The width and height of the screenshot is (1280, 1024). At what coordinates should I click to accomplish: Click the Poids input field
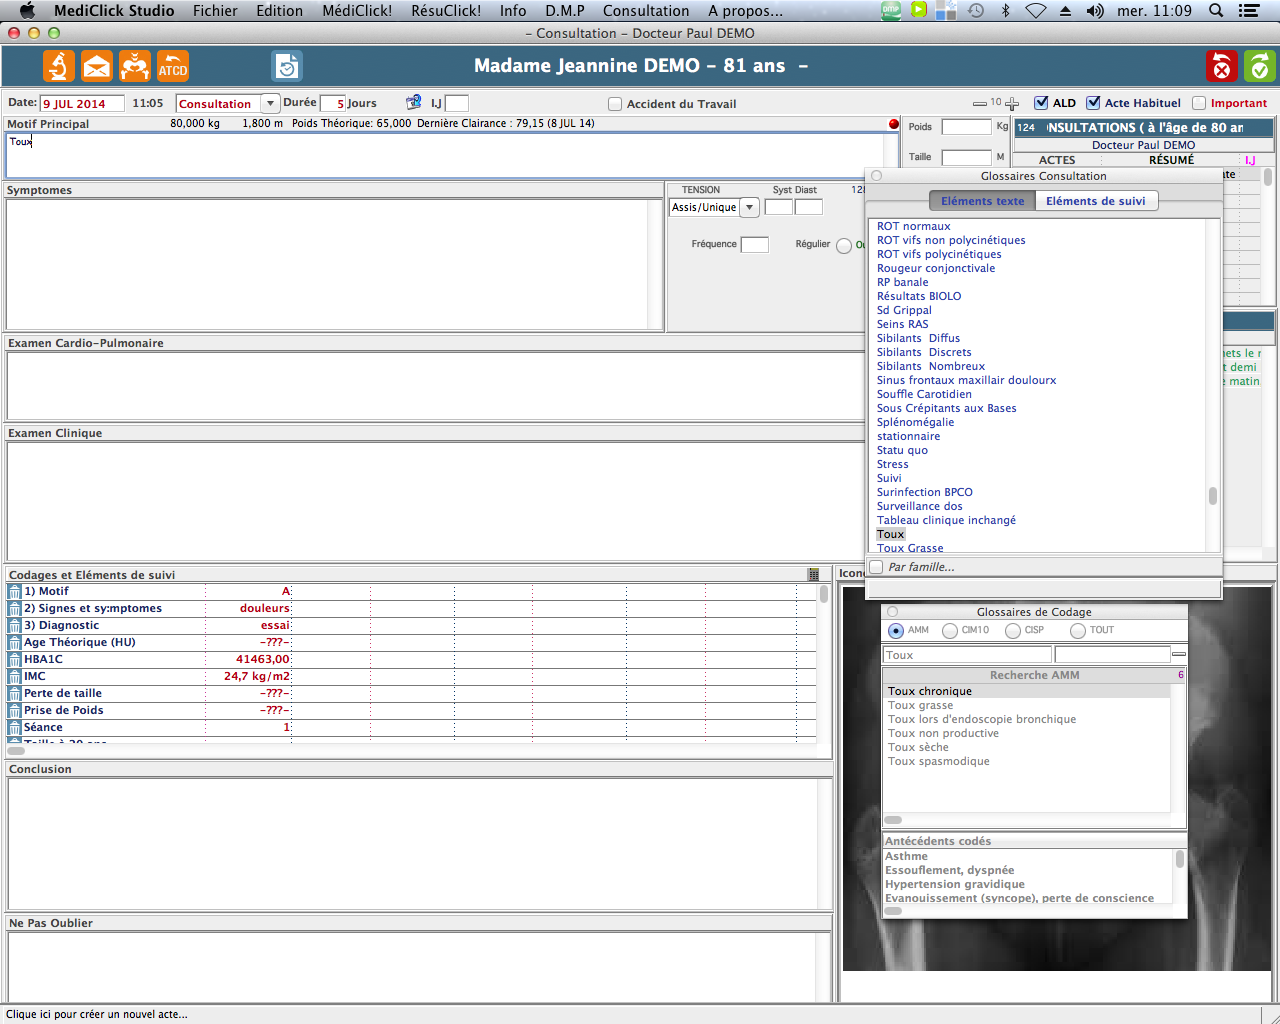pos(966,127)
